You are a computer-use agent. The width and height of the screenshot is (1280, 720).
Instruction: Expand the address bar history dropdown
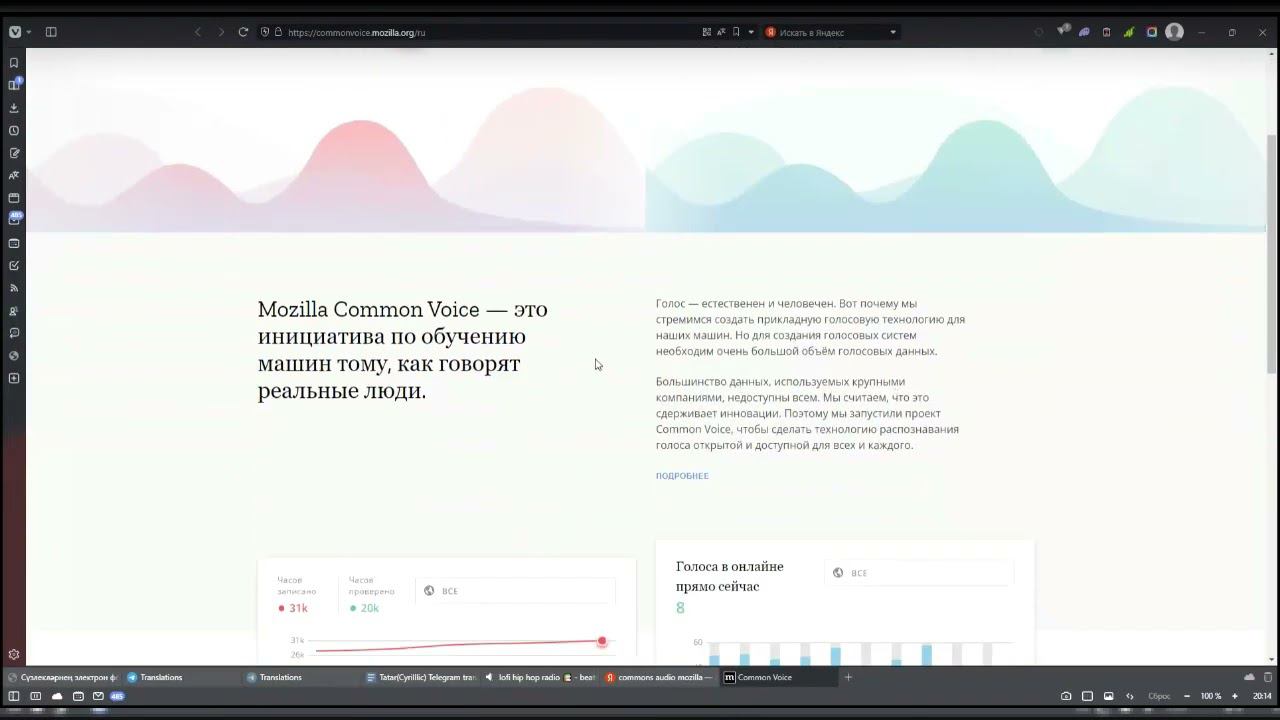point(751,32)
